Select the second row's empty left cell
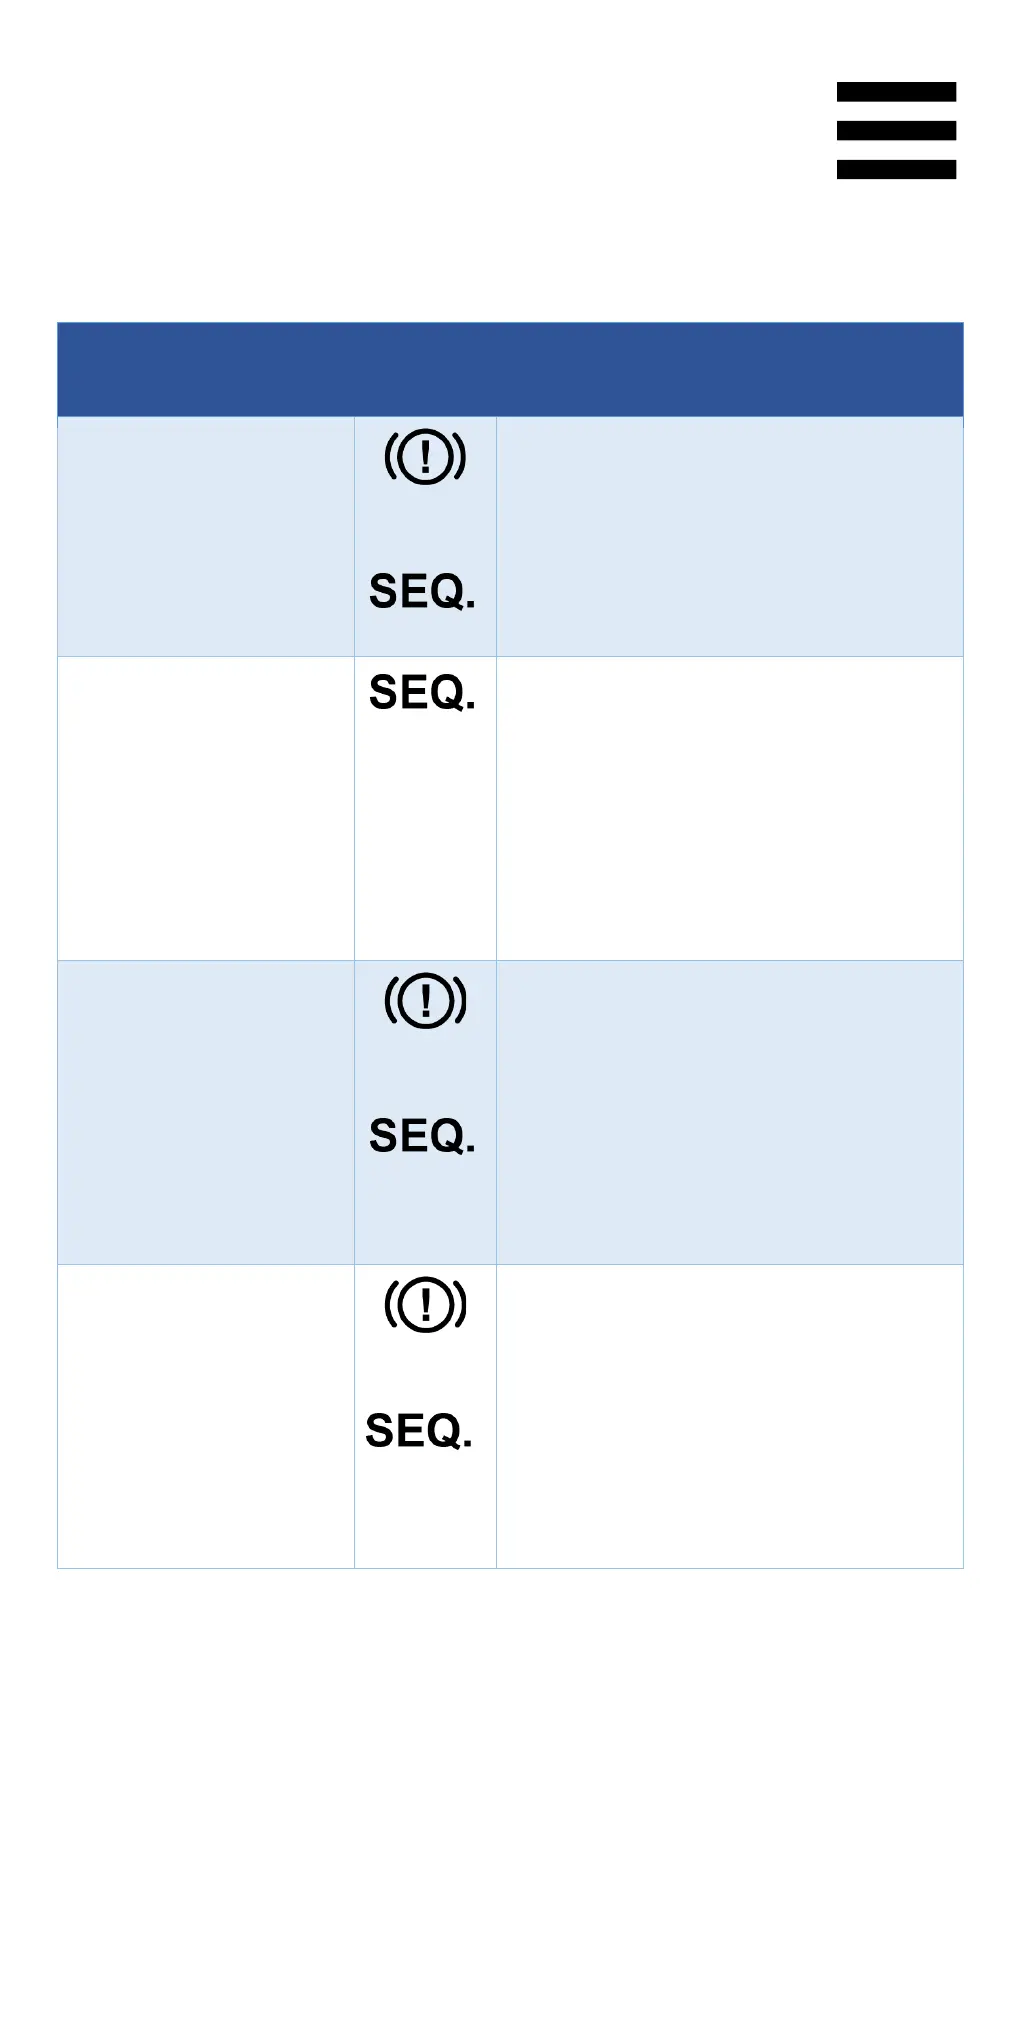1021x2041 pixels. pos(206,809)
